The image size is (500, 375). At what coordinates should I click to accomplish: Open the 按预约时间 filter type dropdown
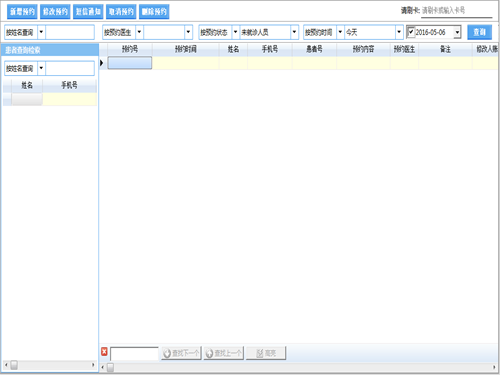(340, 32)
